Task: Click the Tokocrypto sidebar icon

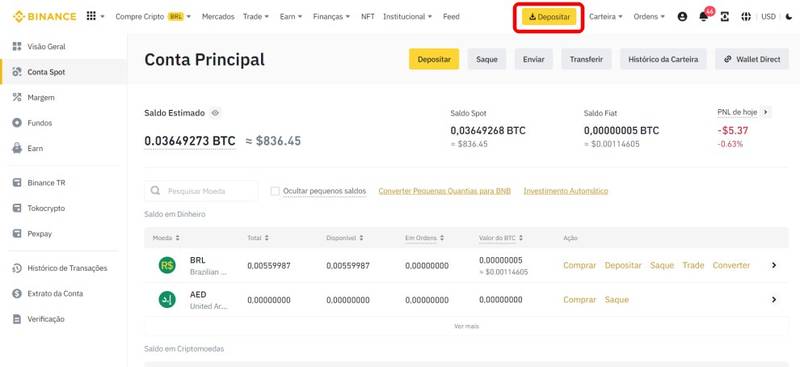Action: point(17,208)
